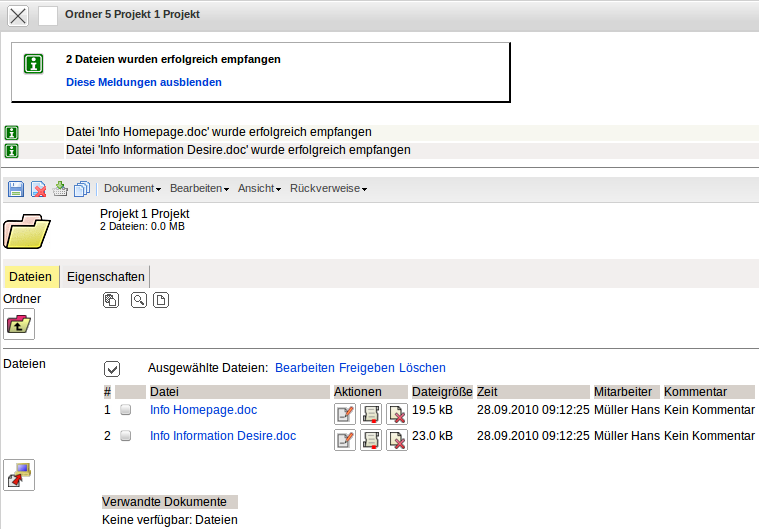Click the paste clipboard icon under Ordner

pos(111,300)
